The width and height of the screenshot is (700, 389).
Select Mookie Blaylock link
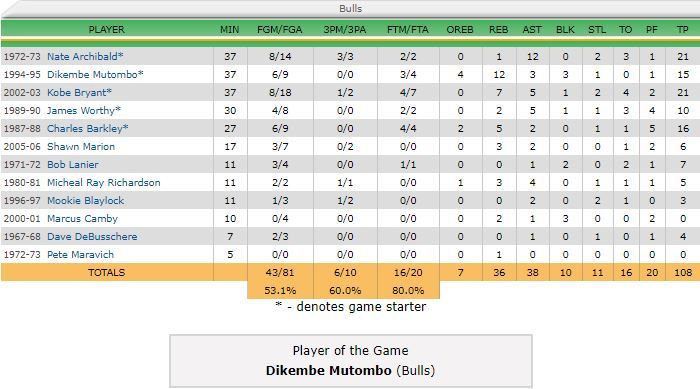click(x=86, y=201)
